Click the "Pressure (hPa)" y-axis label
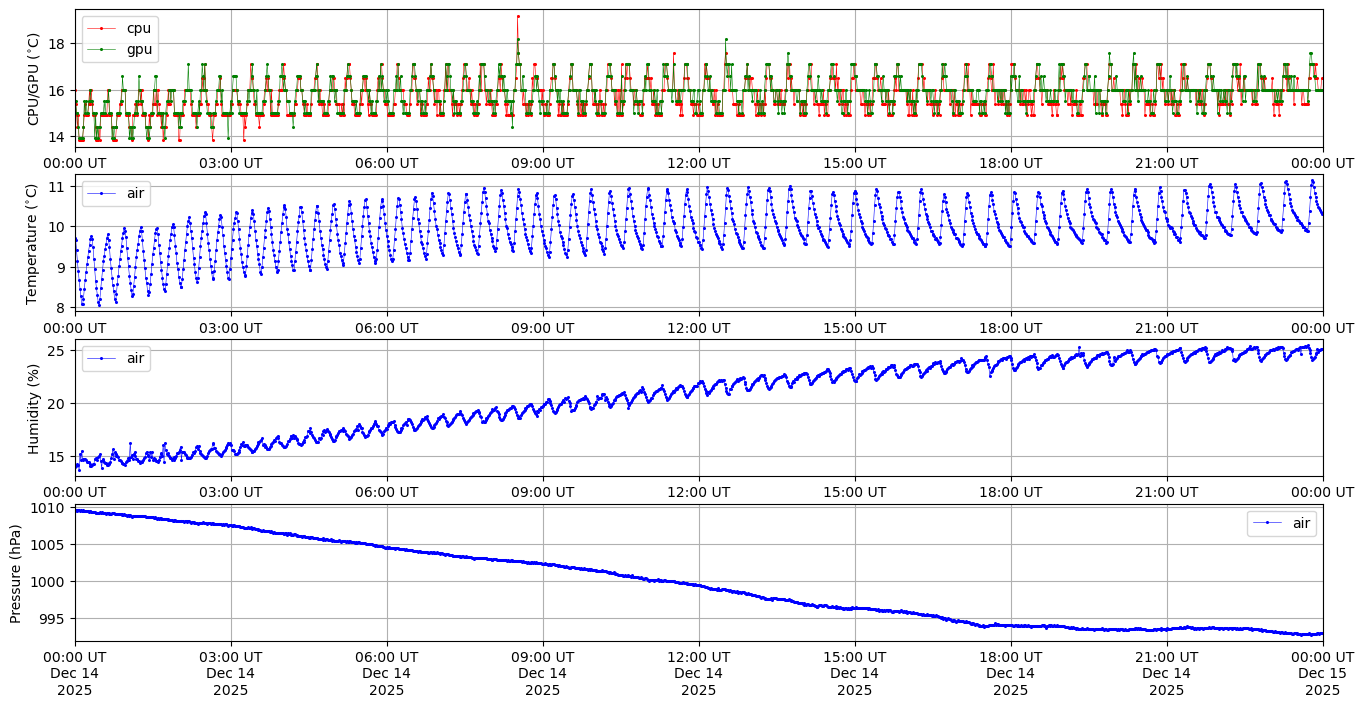 (x=15, y=572)
